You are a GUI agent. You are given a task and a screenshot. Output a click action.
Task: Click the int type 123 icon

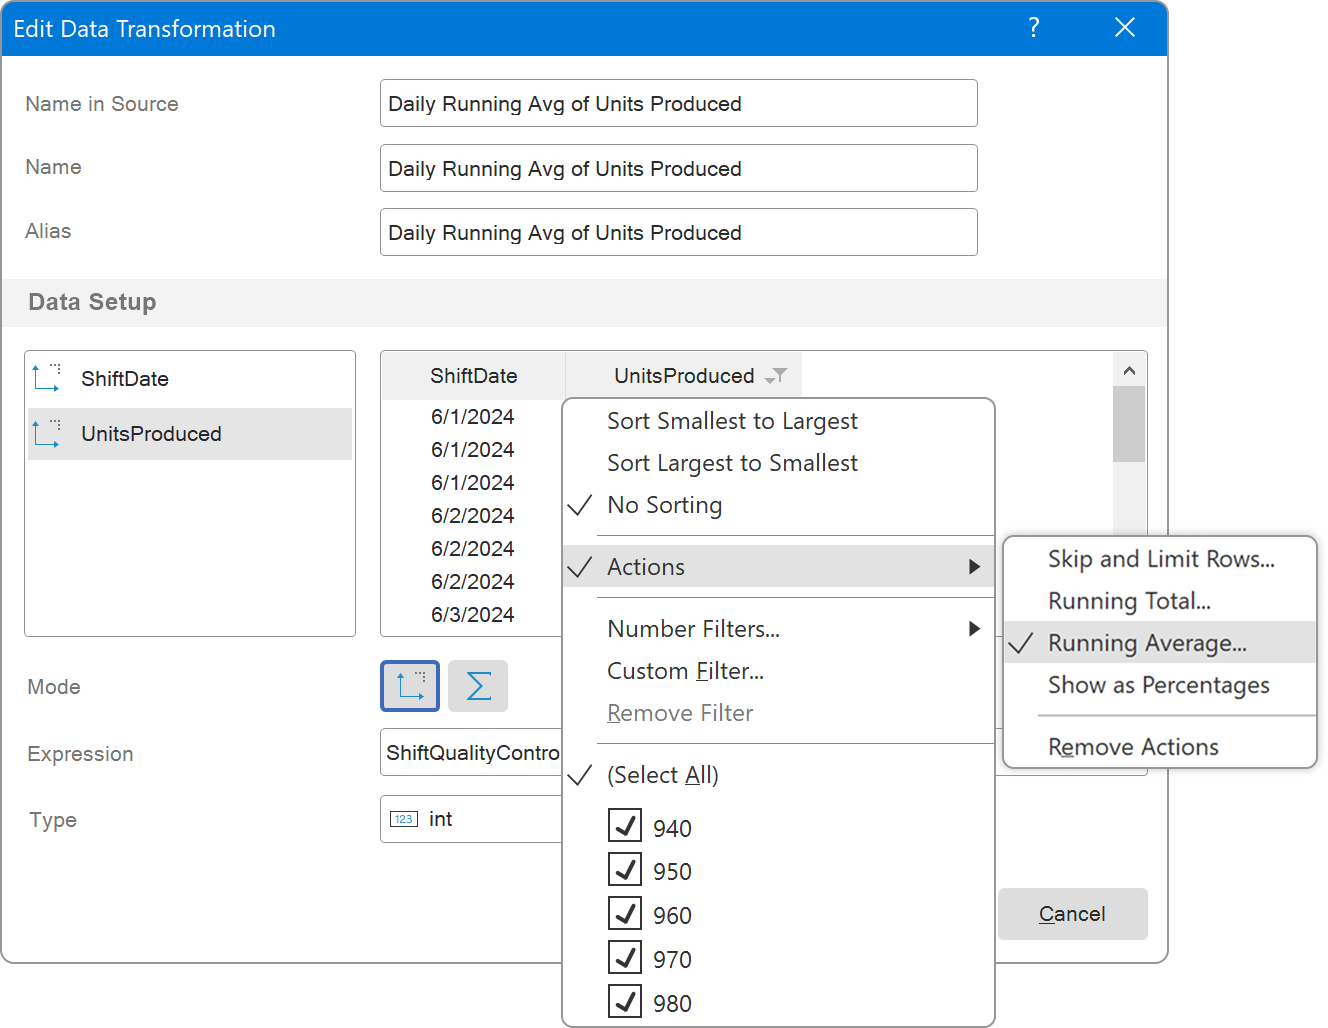(x=403, y=819)
